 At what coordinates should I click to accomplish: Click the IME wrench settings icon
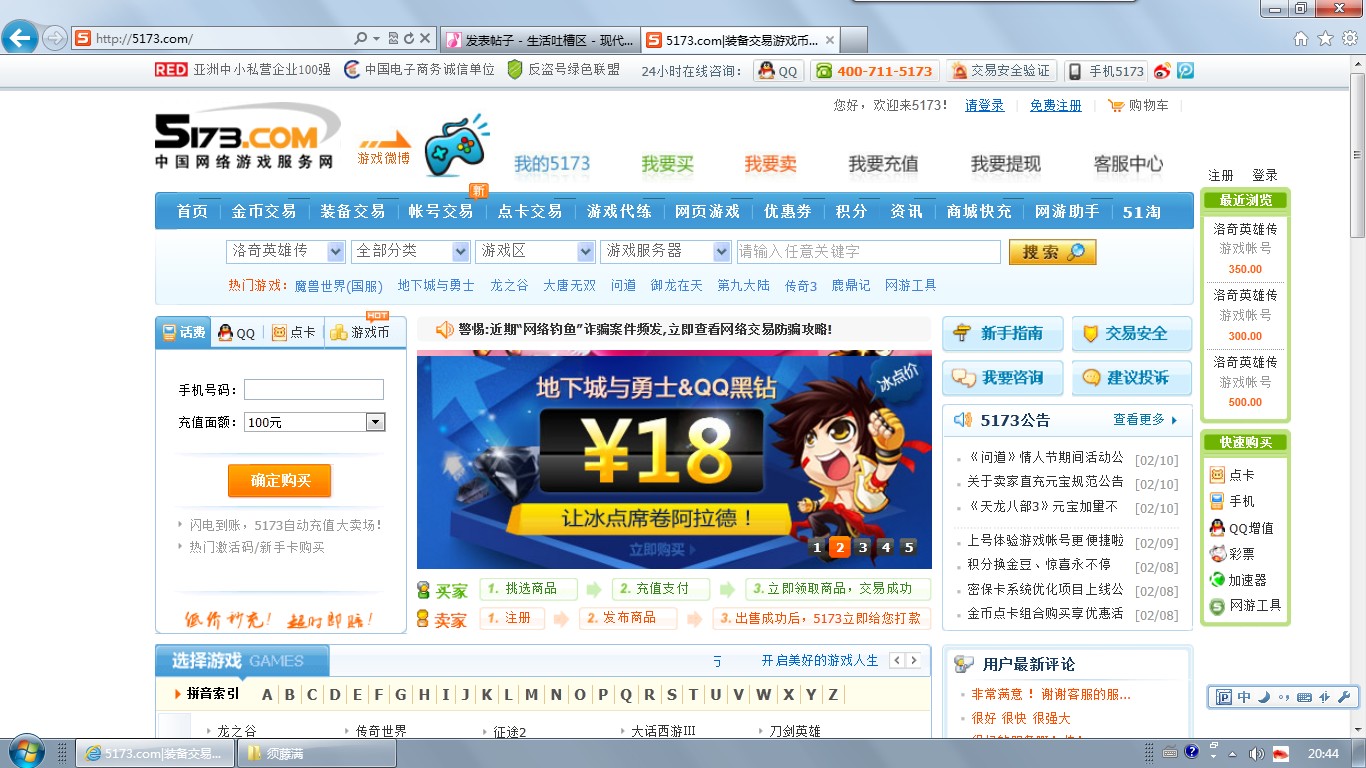[x=1344, y=697]
